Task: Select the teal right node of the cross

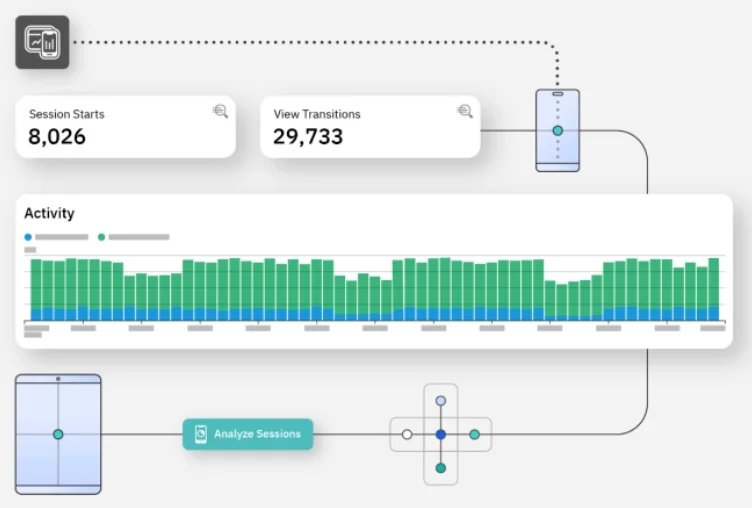Action: click(x=475, y=435)
